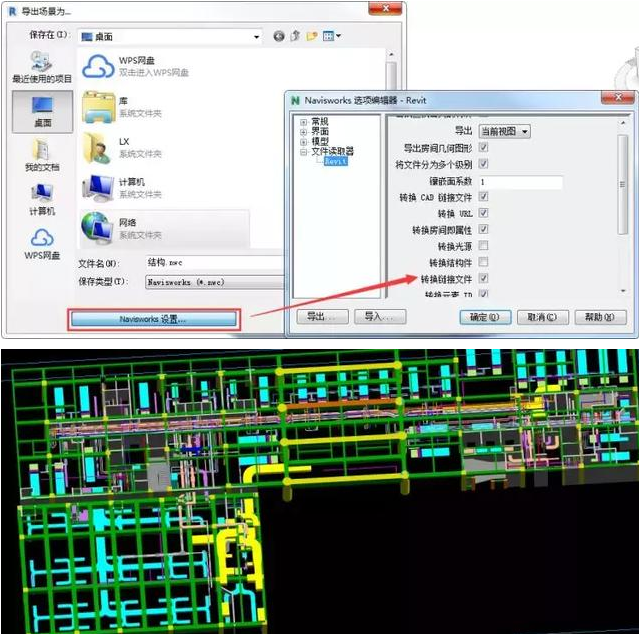Screen dimensions: 639x634
Task: Create a new folder
Action: pyautogui.click(x=312, y=36)
